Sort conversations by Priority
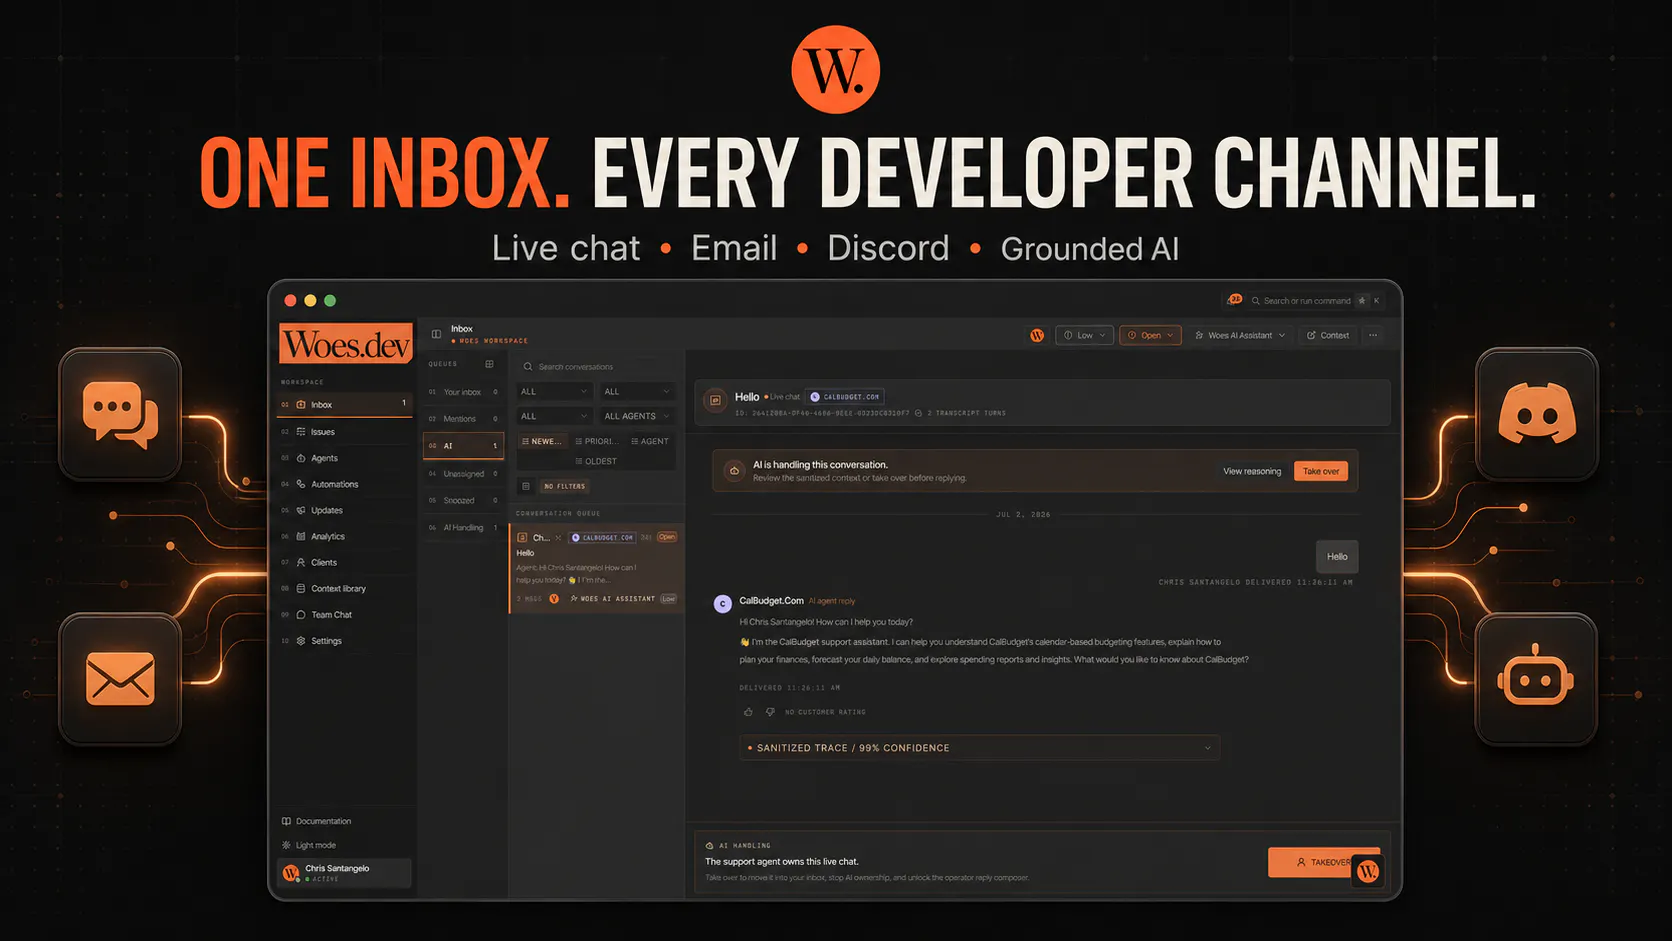This screenshot has width=1672, height=941. 597,441
